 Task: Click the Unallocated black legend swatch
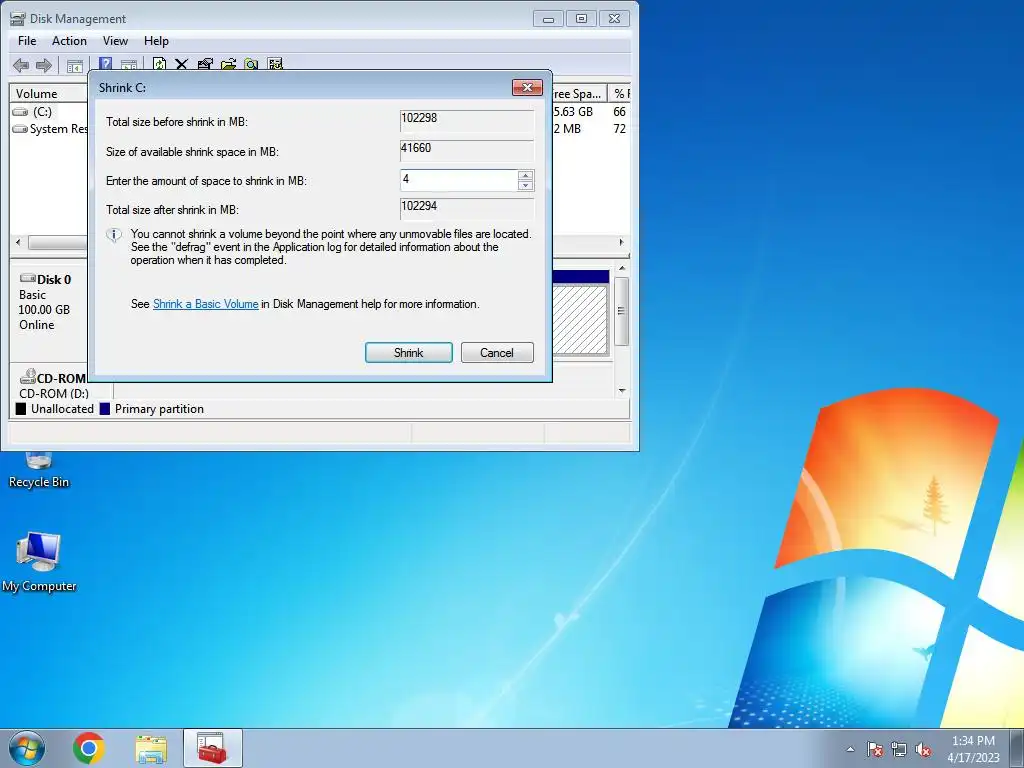(21, 409)
